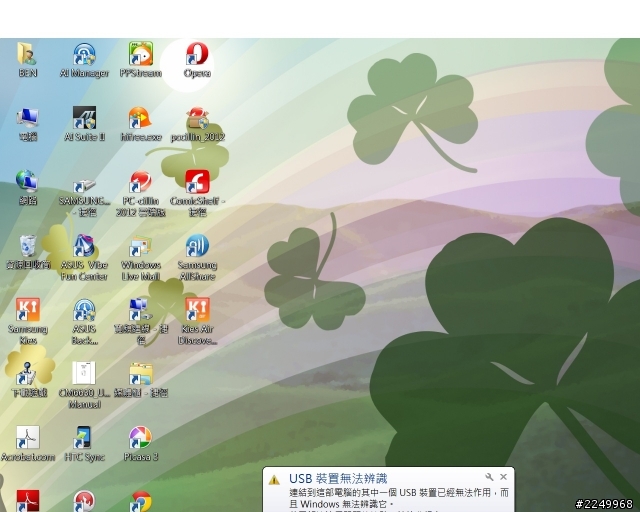
Task: Launch the Samsung AllShare icon
Action: (198, 246)
